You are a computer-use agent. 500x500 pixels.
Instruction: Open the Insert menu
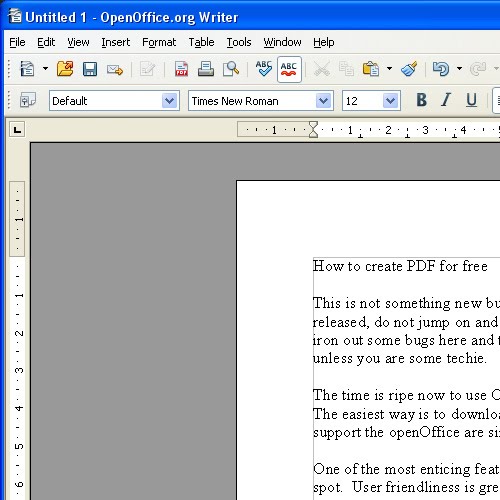[x=116, y=42]
